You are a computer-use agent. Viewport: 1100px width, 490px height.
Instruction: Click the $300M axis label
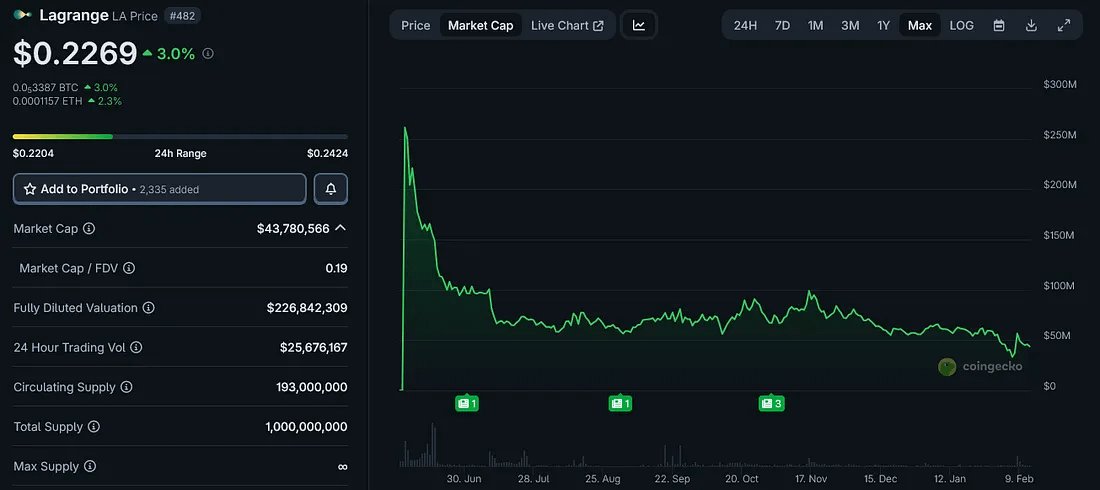1060,84
